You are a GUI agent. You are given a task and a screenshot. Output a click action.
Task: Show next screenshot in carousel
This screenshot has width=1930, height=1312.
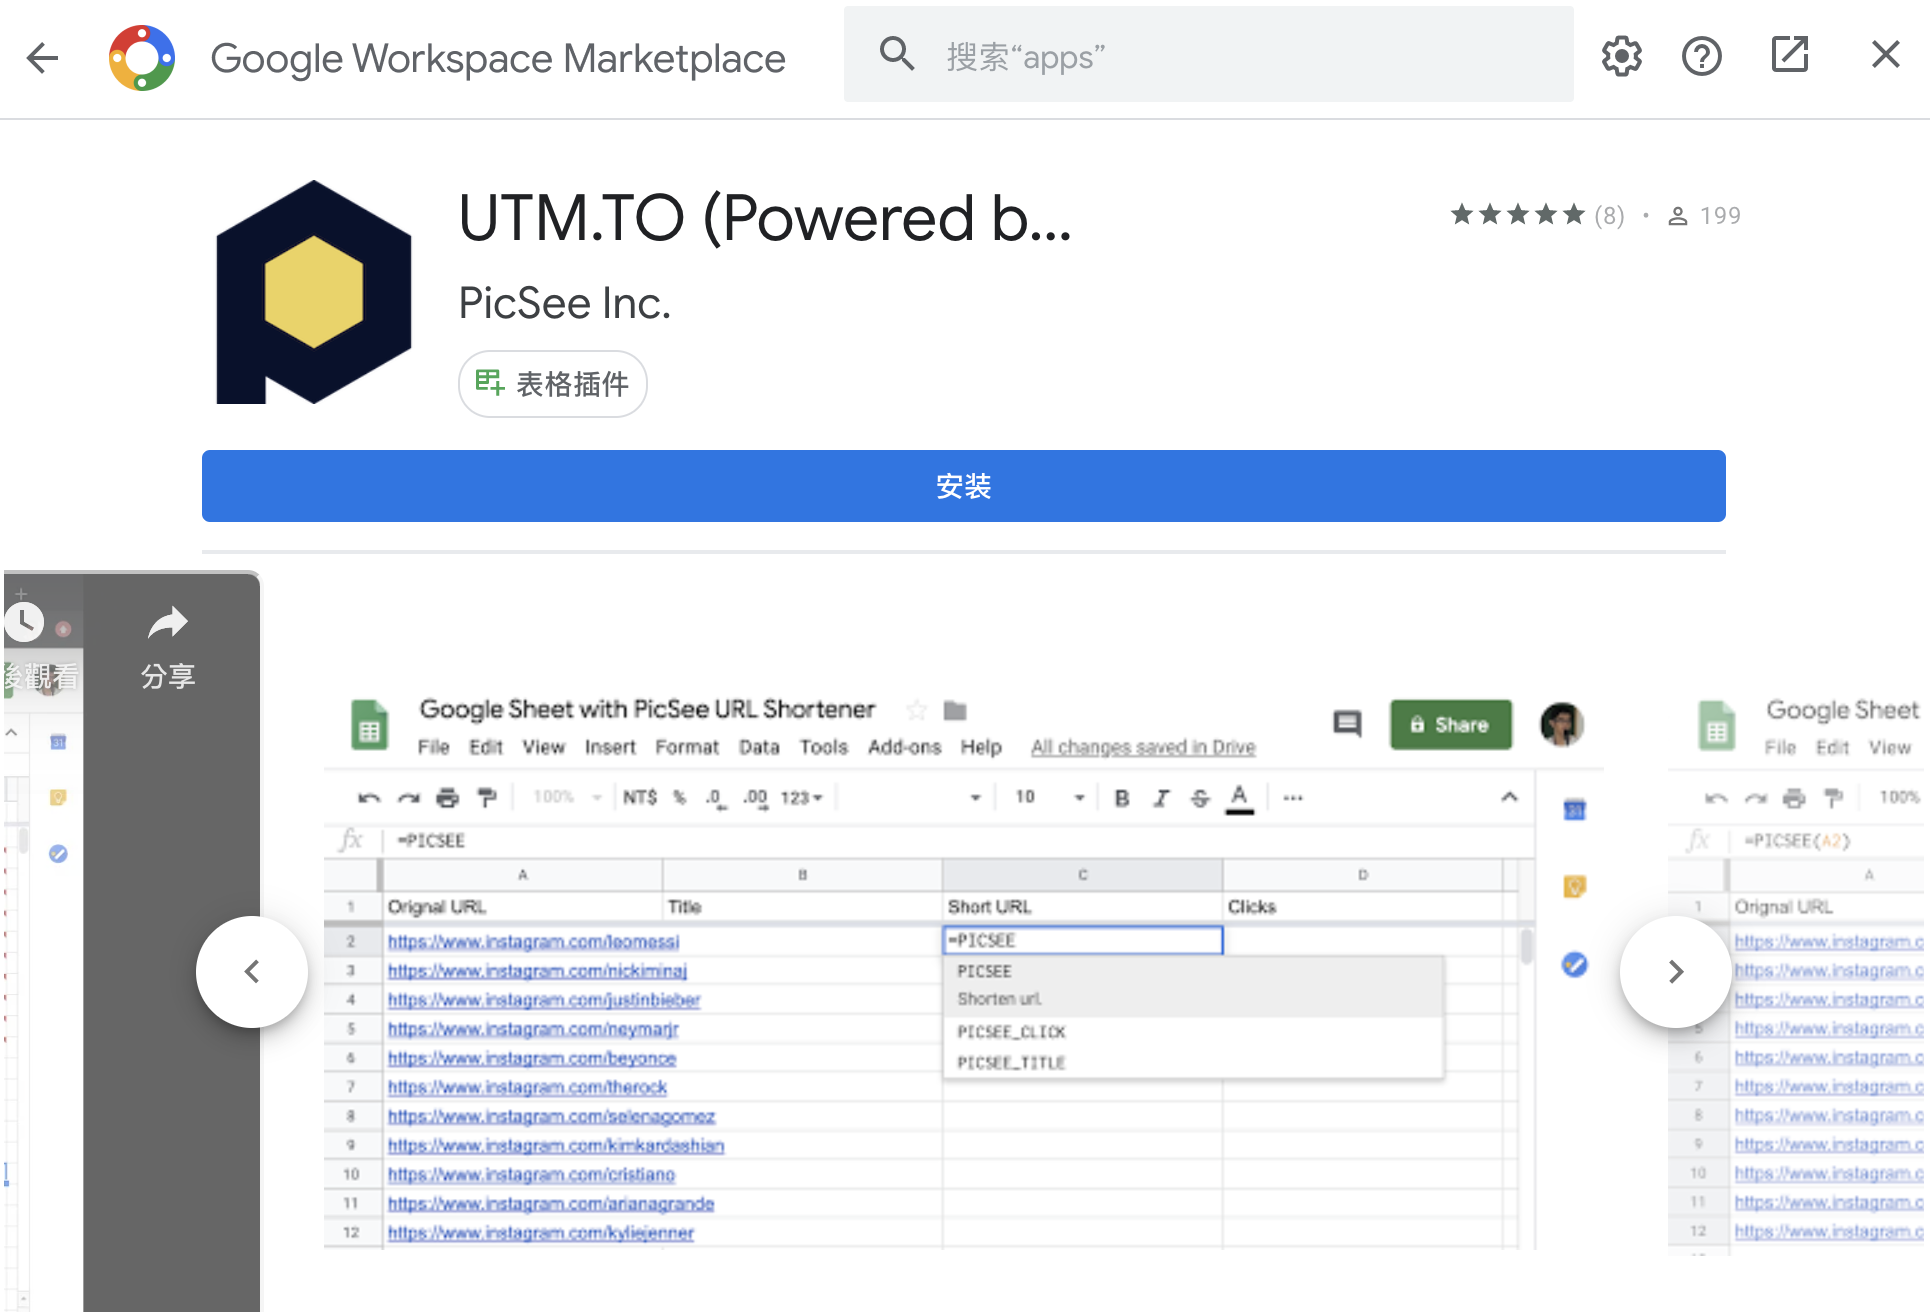coord(1676,972)
